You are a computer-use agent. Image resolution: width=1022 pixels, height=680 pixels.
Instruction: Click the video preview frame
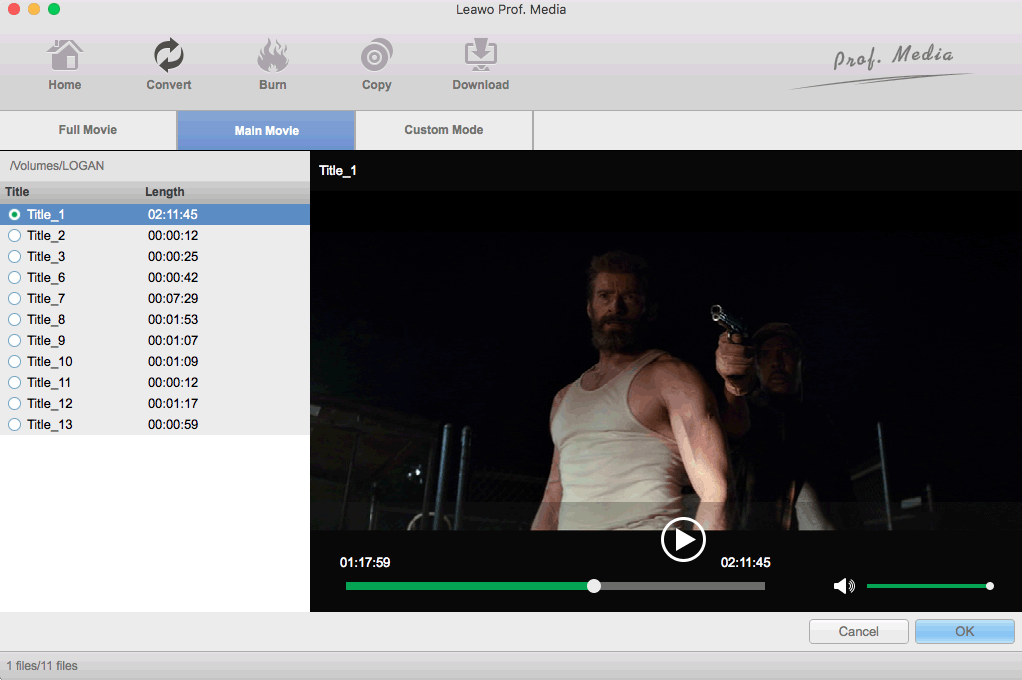point(666,361)
